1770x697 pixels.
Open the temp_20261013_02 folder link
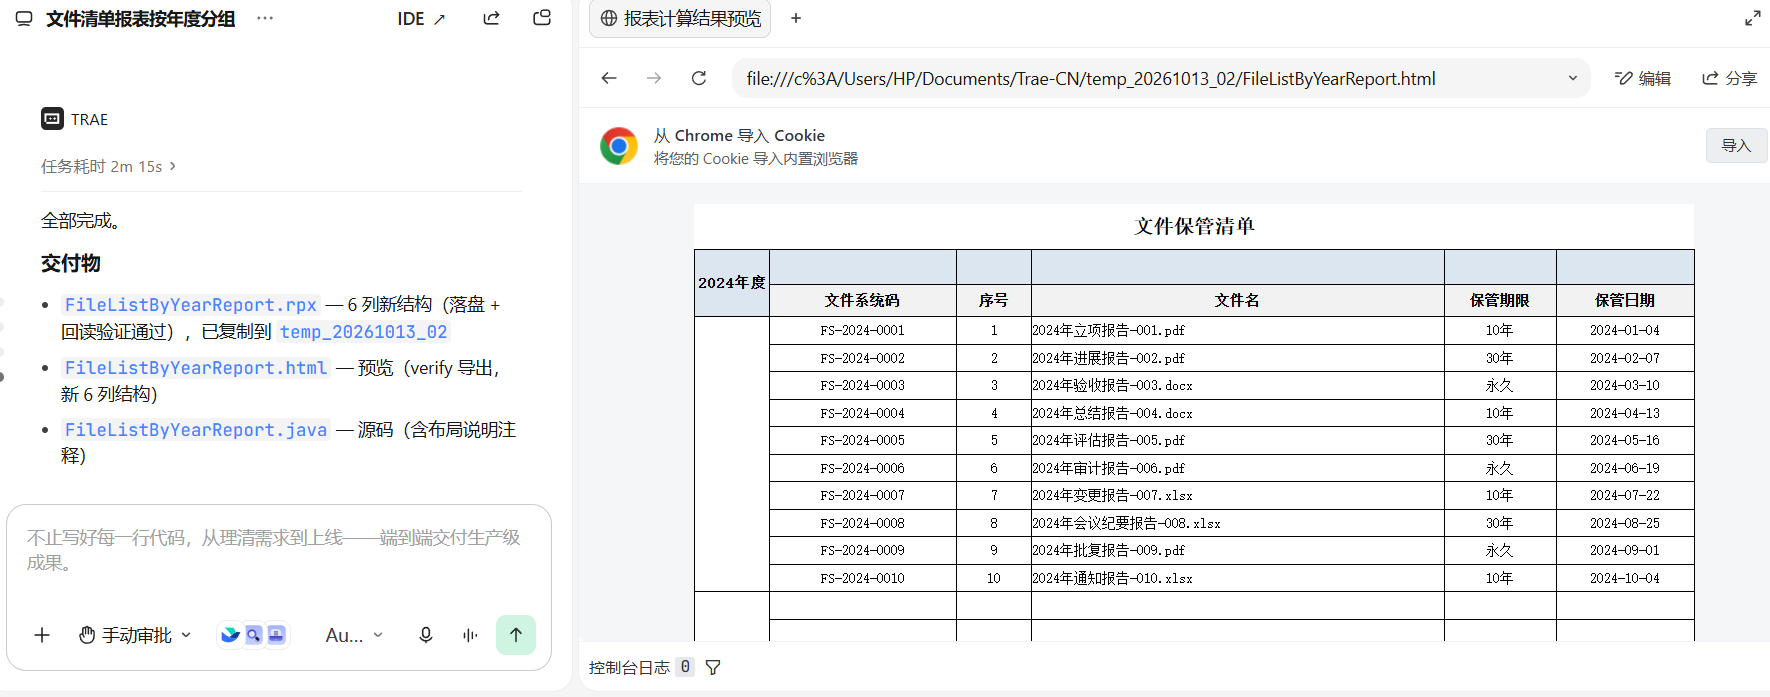(364, 332)
